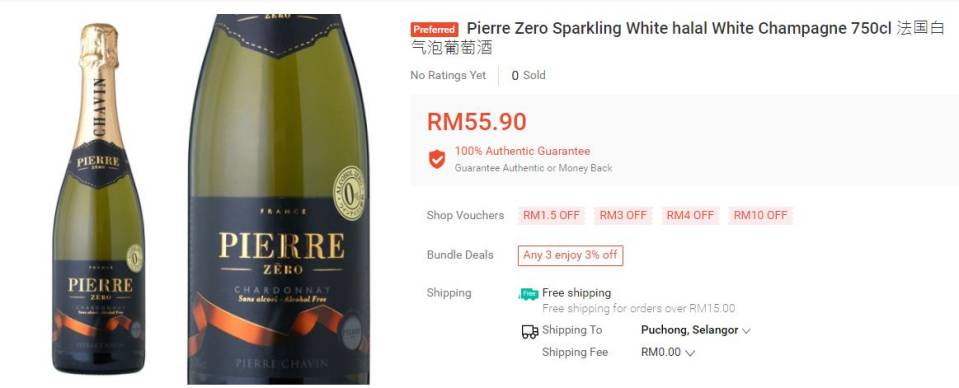Image resolution: width=959 pixels, height=388 pixels.
Task: Open the 100% Authentic Guarantee link
Action: point(522,151)
